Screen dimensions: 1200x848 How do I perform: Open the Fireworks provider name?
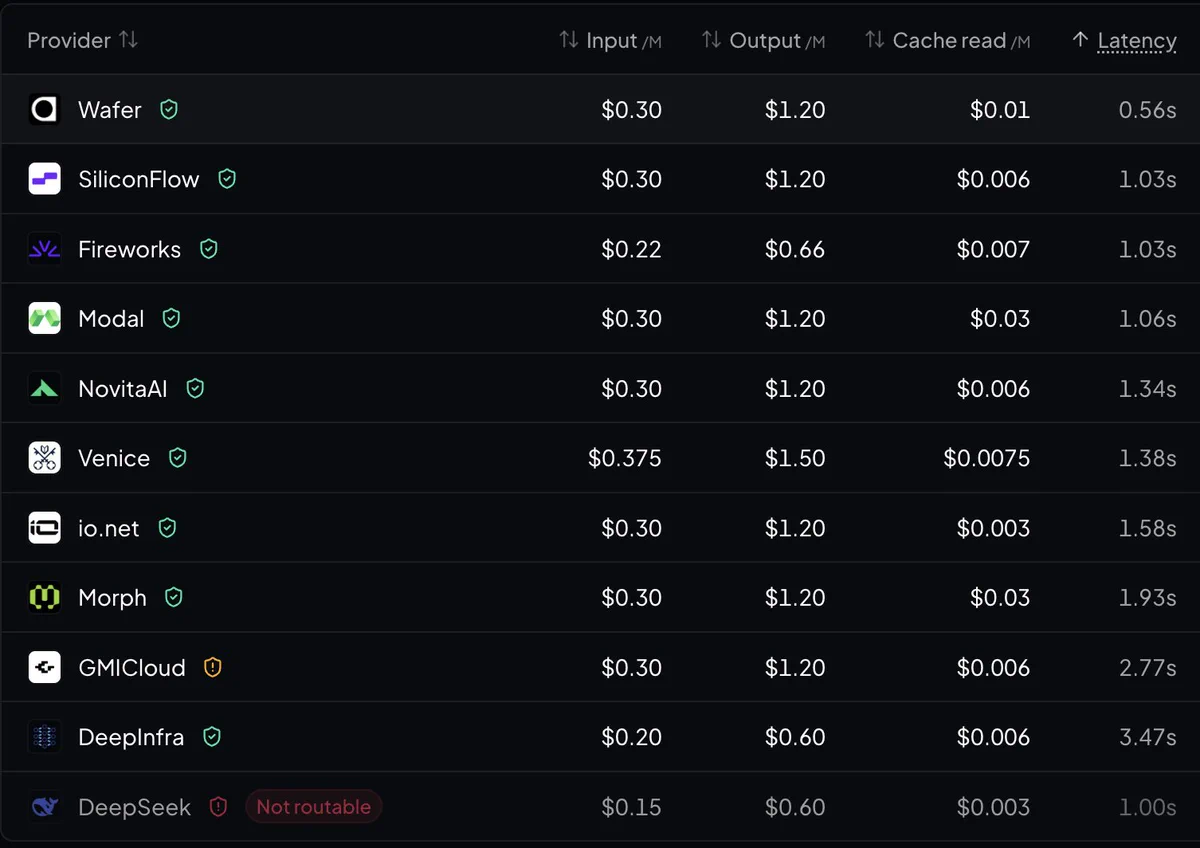[x=130, y=249]
